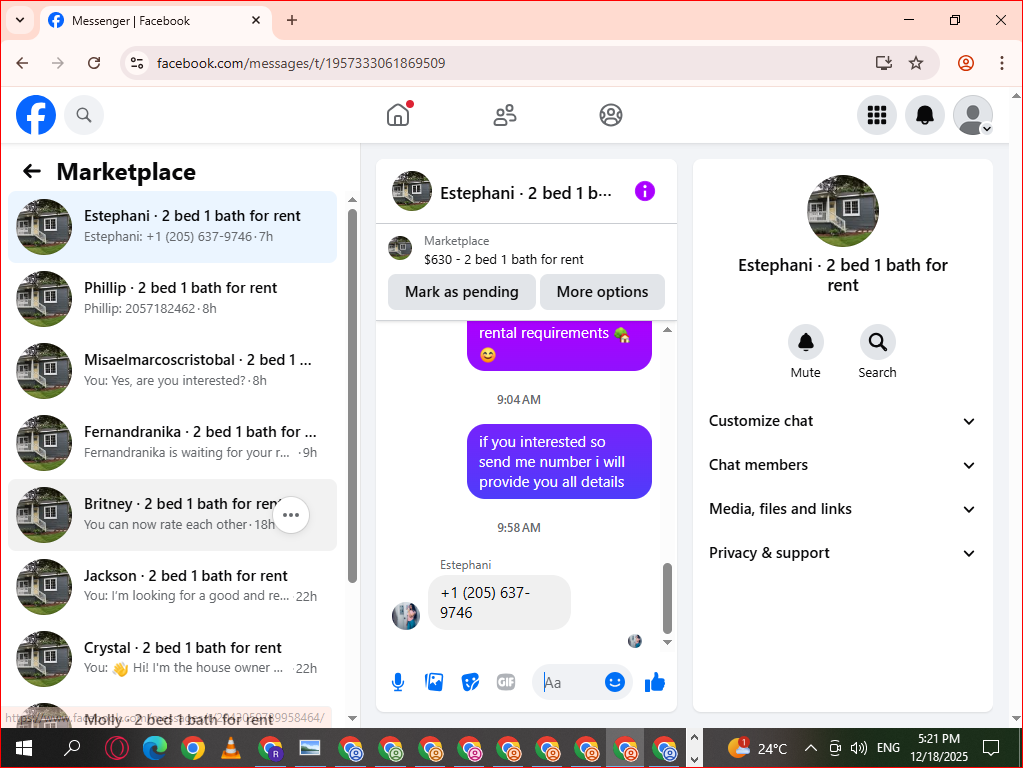Attach a photo or file
The height and width of the screenshot is (768, 1023).
434,683
